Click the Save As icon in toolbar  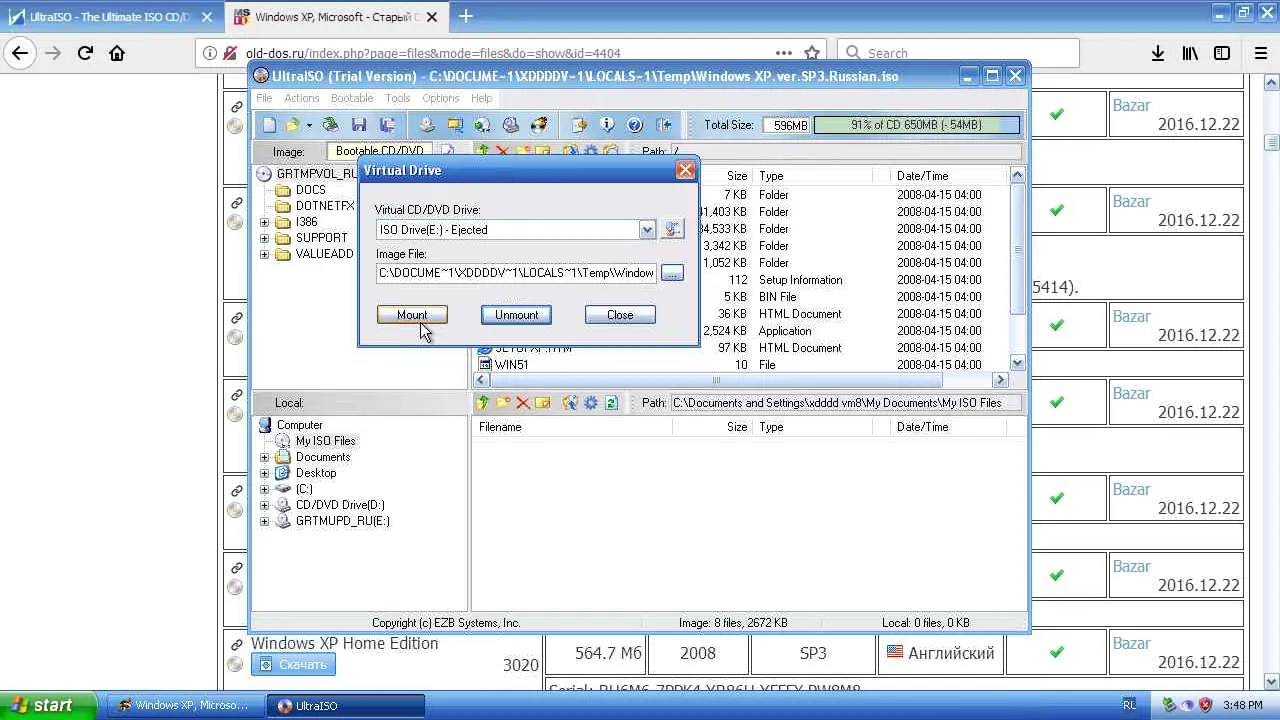386,125
